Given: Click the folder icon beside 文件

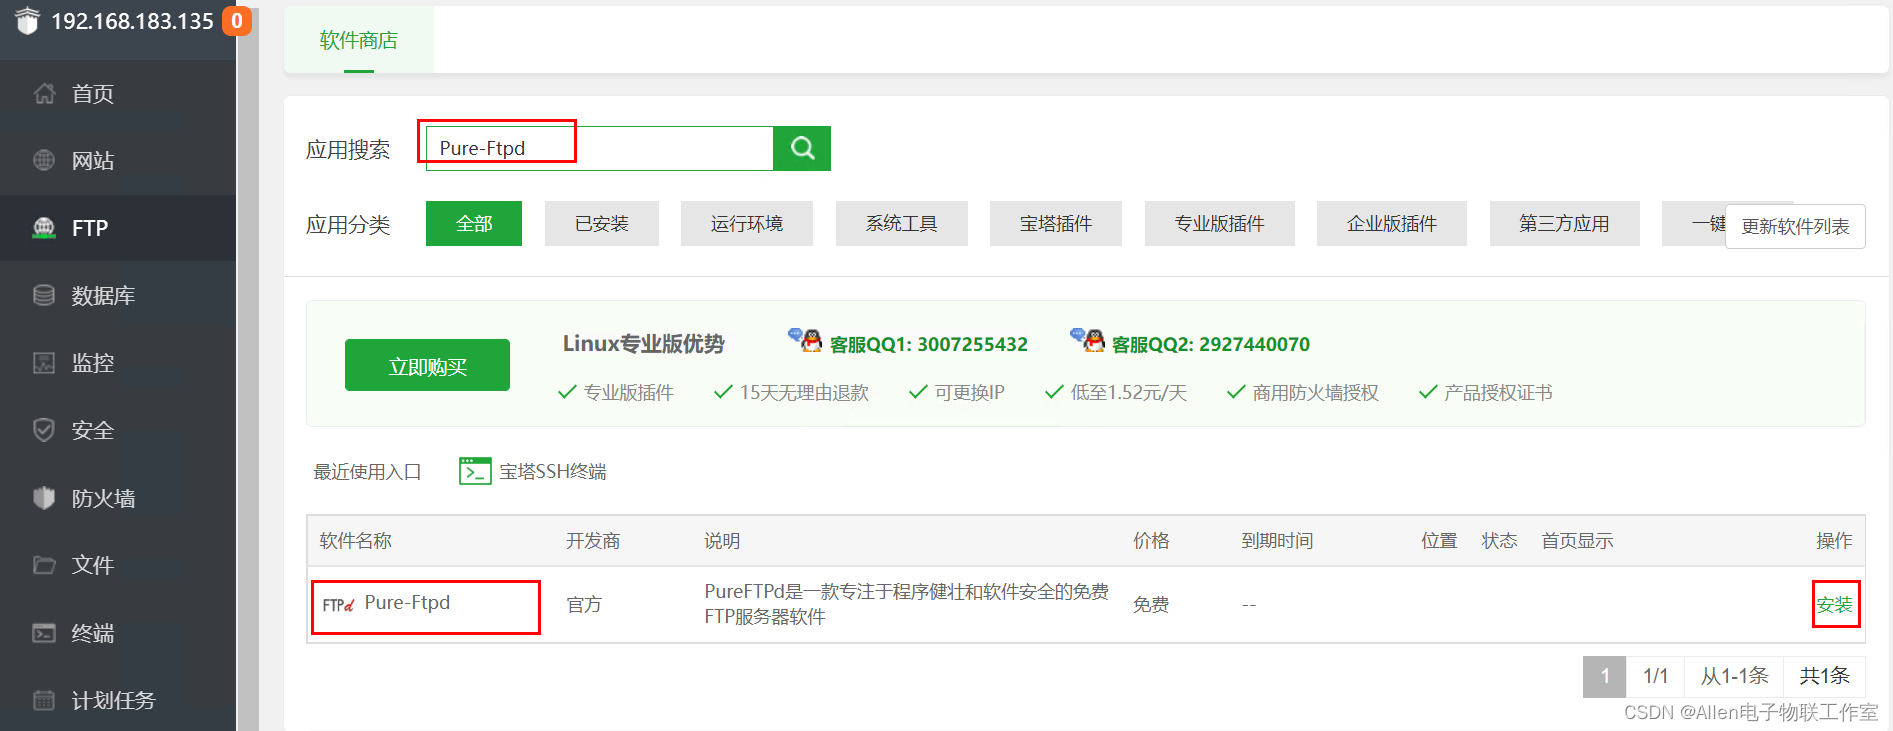Looking at the screenshot, I should pyautogui.click(x=44, y=565).
